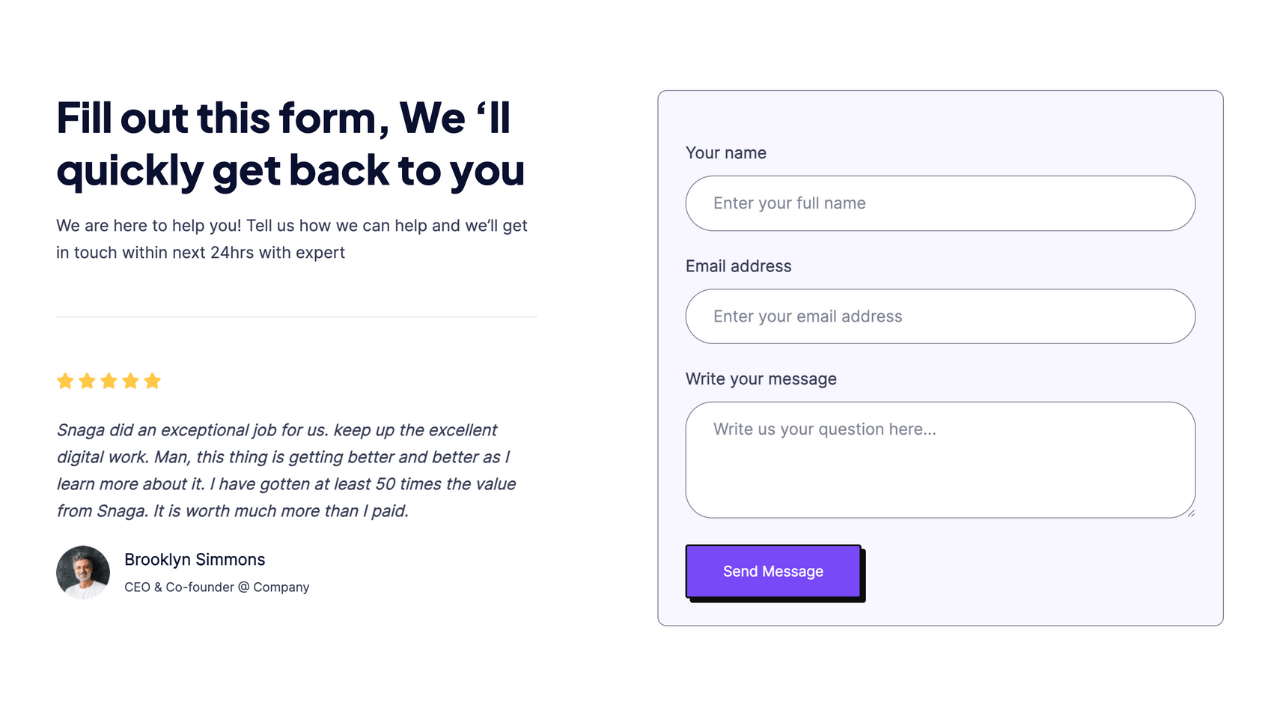
Task: Click the first rating star
Action: (x=65, y=381)
